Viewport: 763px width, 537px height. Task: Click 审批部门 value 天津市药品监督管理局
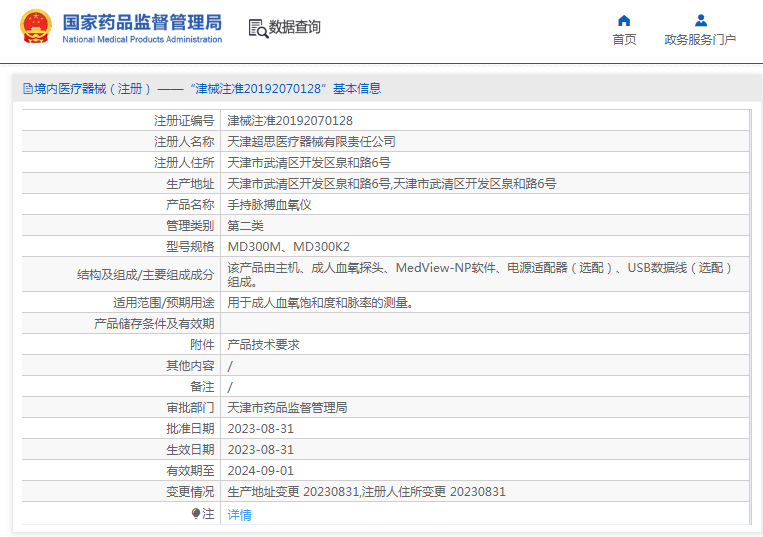pos(287,408)
